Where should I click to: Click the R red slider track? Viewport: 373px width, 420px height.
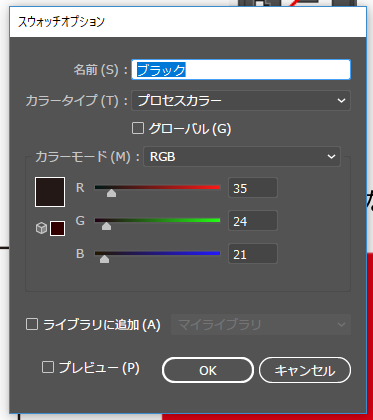point(158,187)
